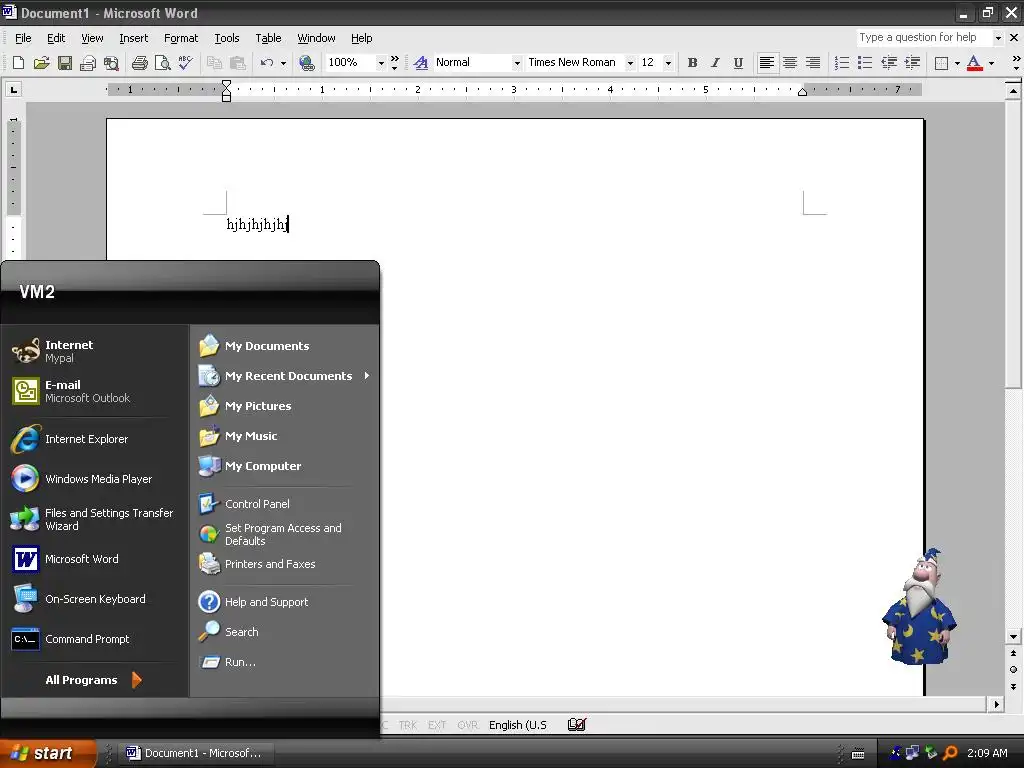Toggle TRK track changes in status bar
Viewport: 1024px width, 768px height.
click(x=408, y=725)
